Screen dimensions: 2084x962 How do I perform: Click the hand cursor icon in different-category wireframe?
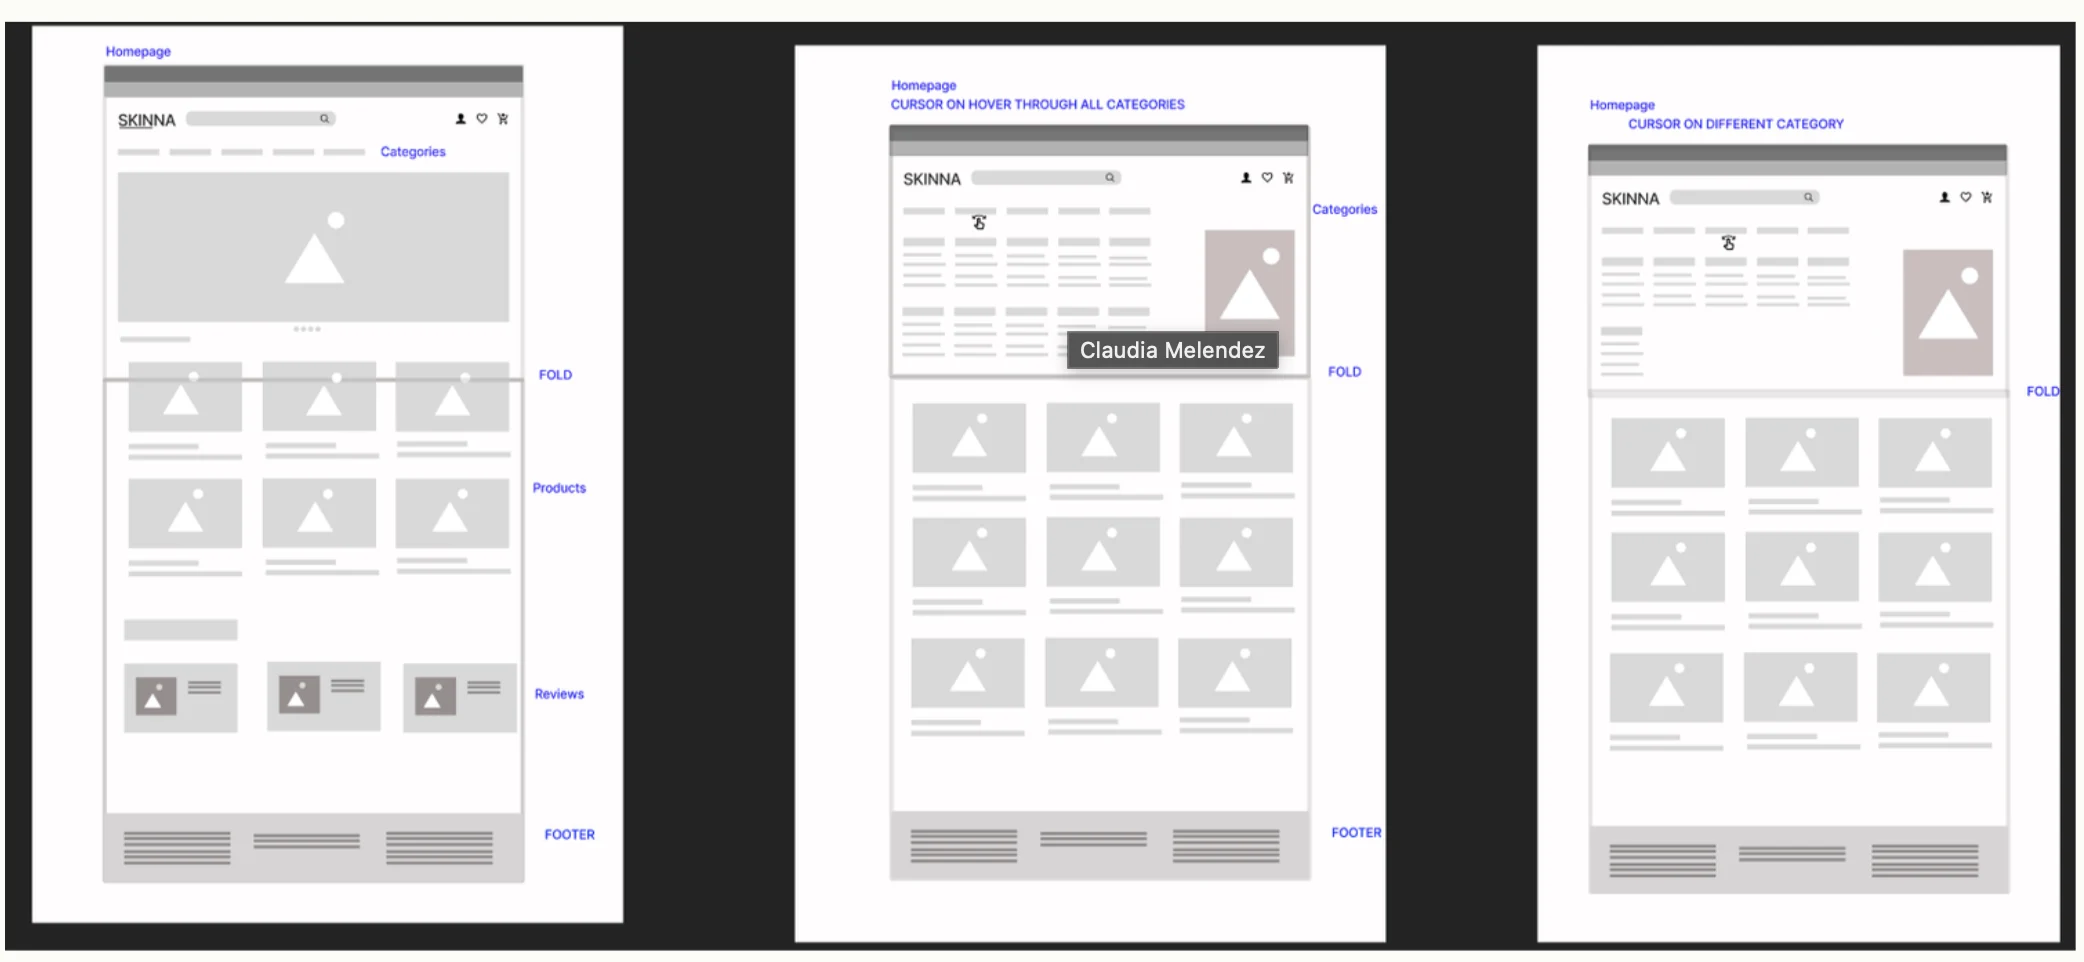[x=1728, y=243]
